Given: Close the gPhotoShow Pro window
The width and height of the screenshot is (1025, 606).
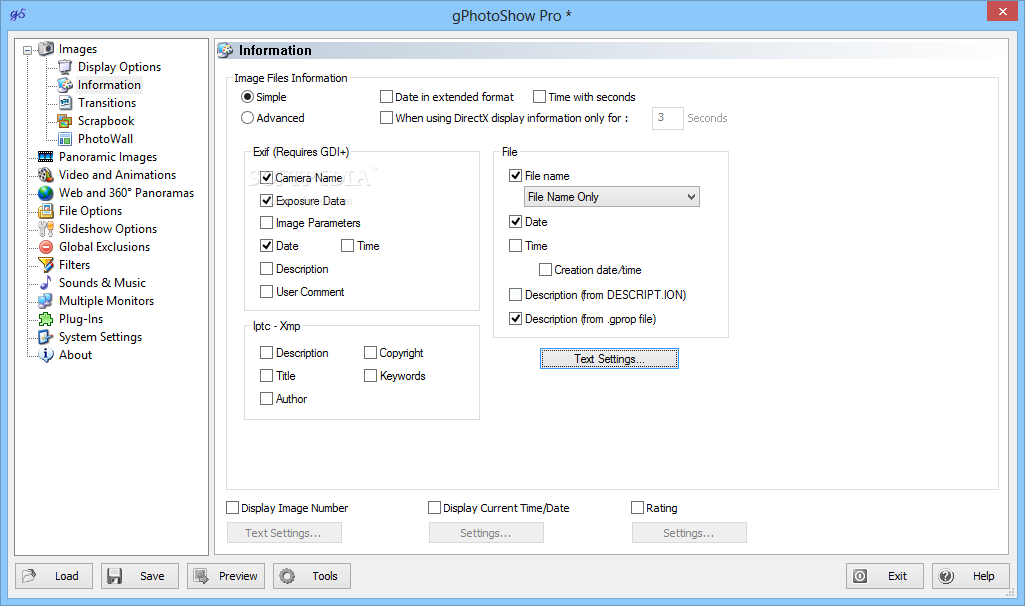Looking at the screenshot, I should click(x=1003, y=11).
